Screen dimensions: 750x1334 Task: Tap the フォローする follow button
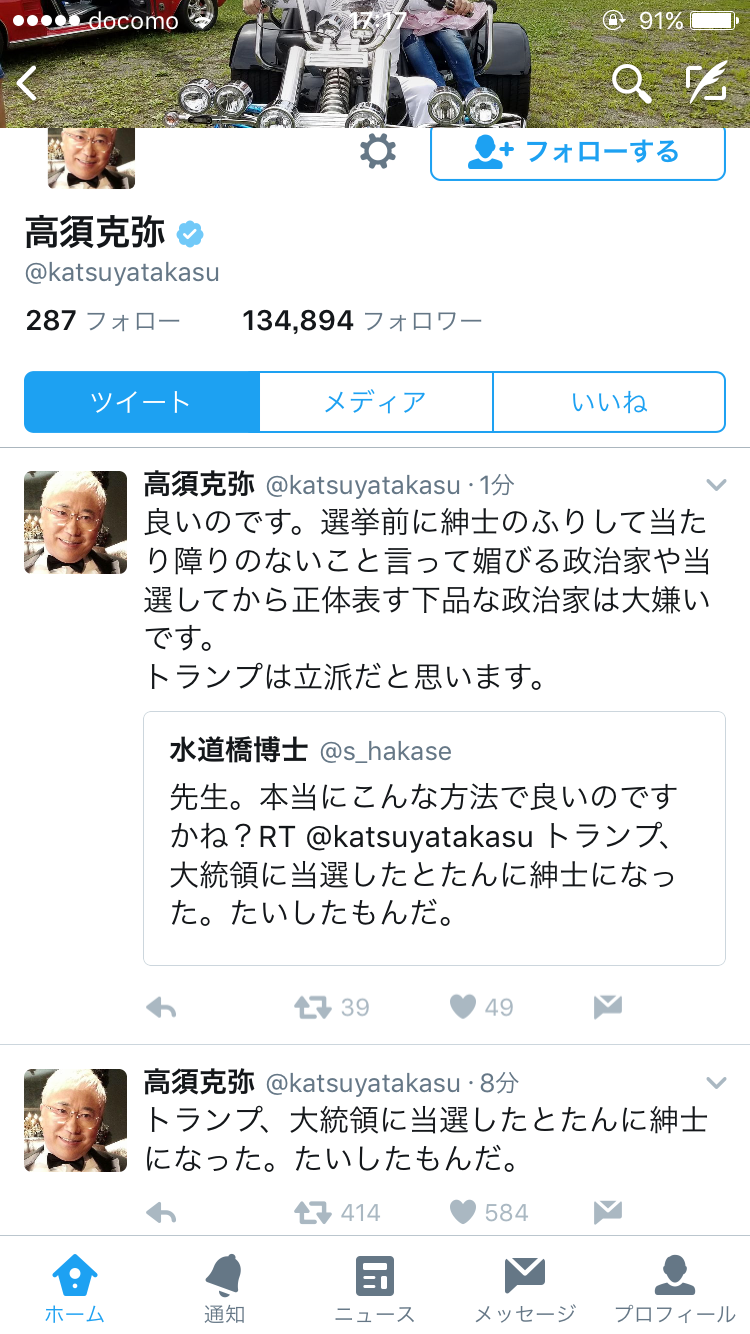(x=578, y=152)
